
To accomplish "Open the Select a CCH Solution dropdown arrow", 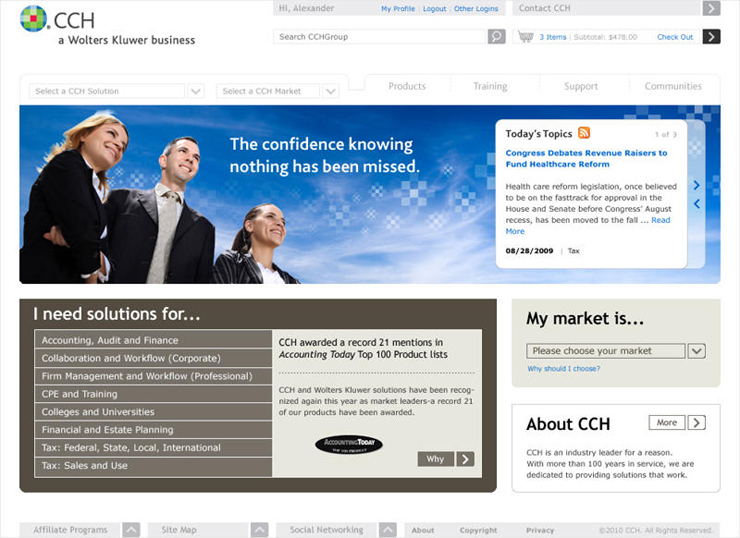I will tap(195, 91).
